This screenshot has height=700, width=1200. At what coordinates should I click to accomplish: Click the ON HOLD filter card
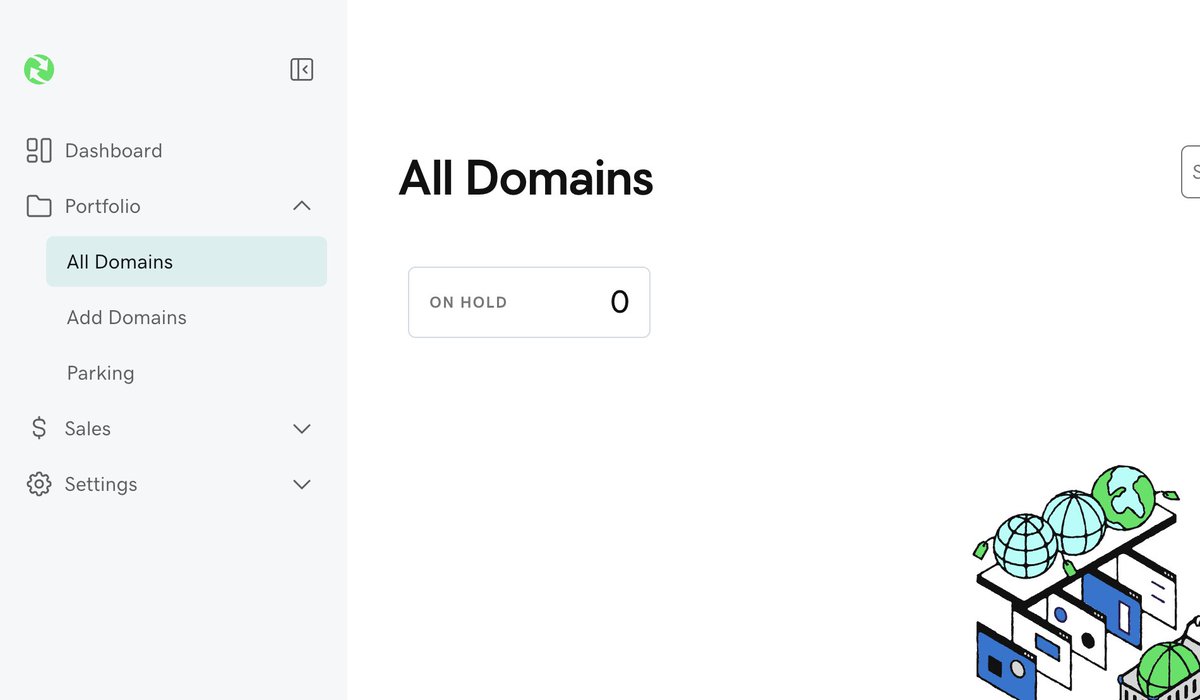(529, 302)
